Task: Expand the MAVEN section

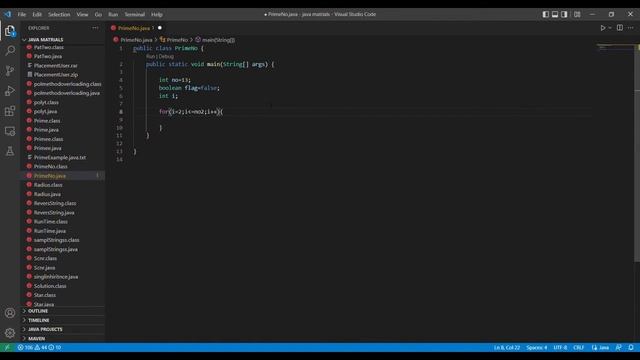Action: [36, 338]
